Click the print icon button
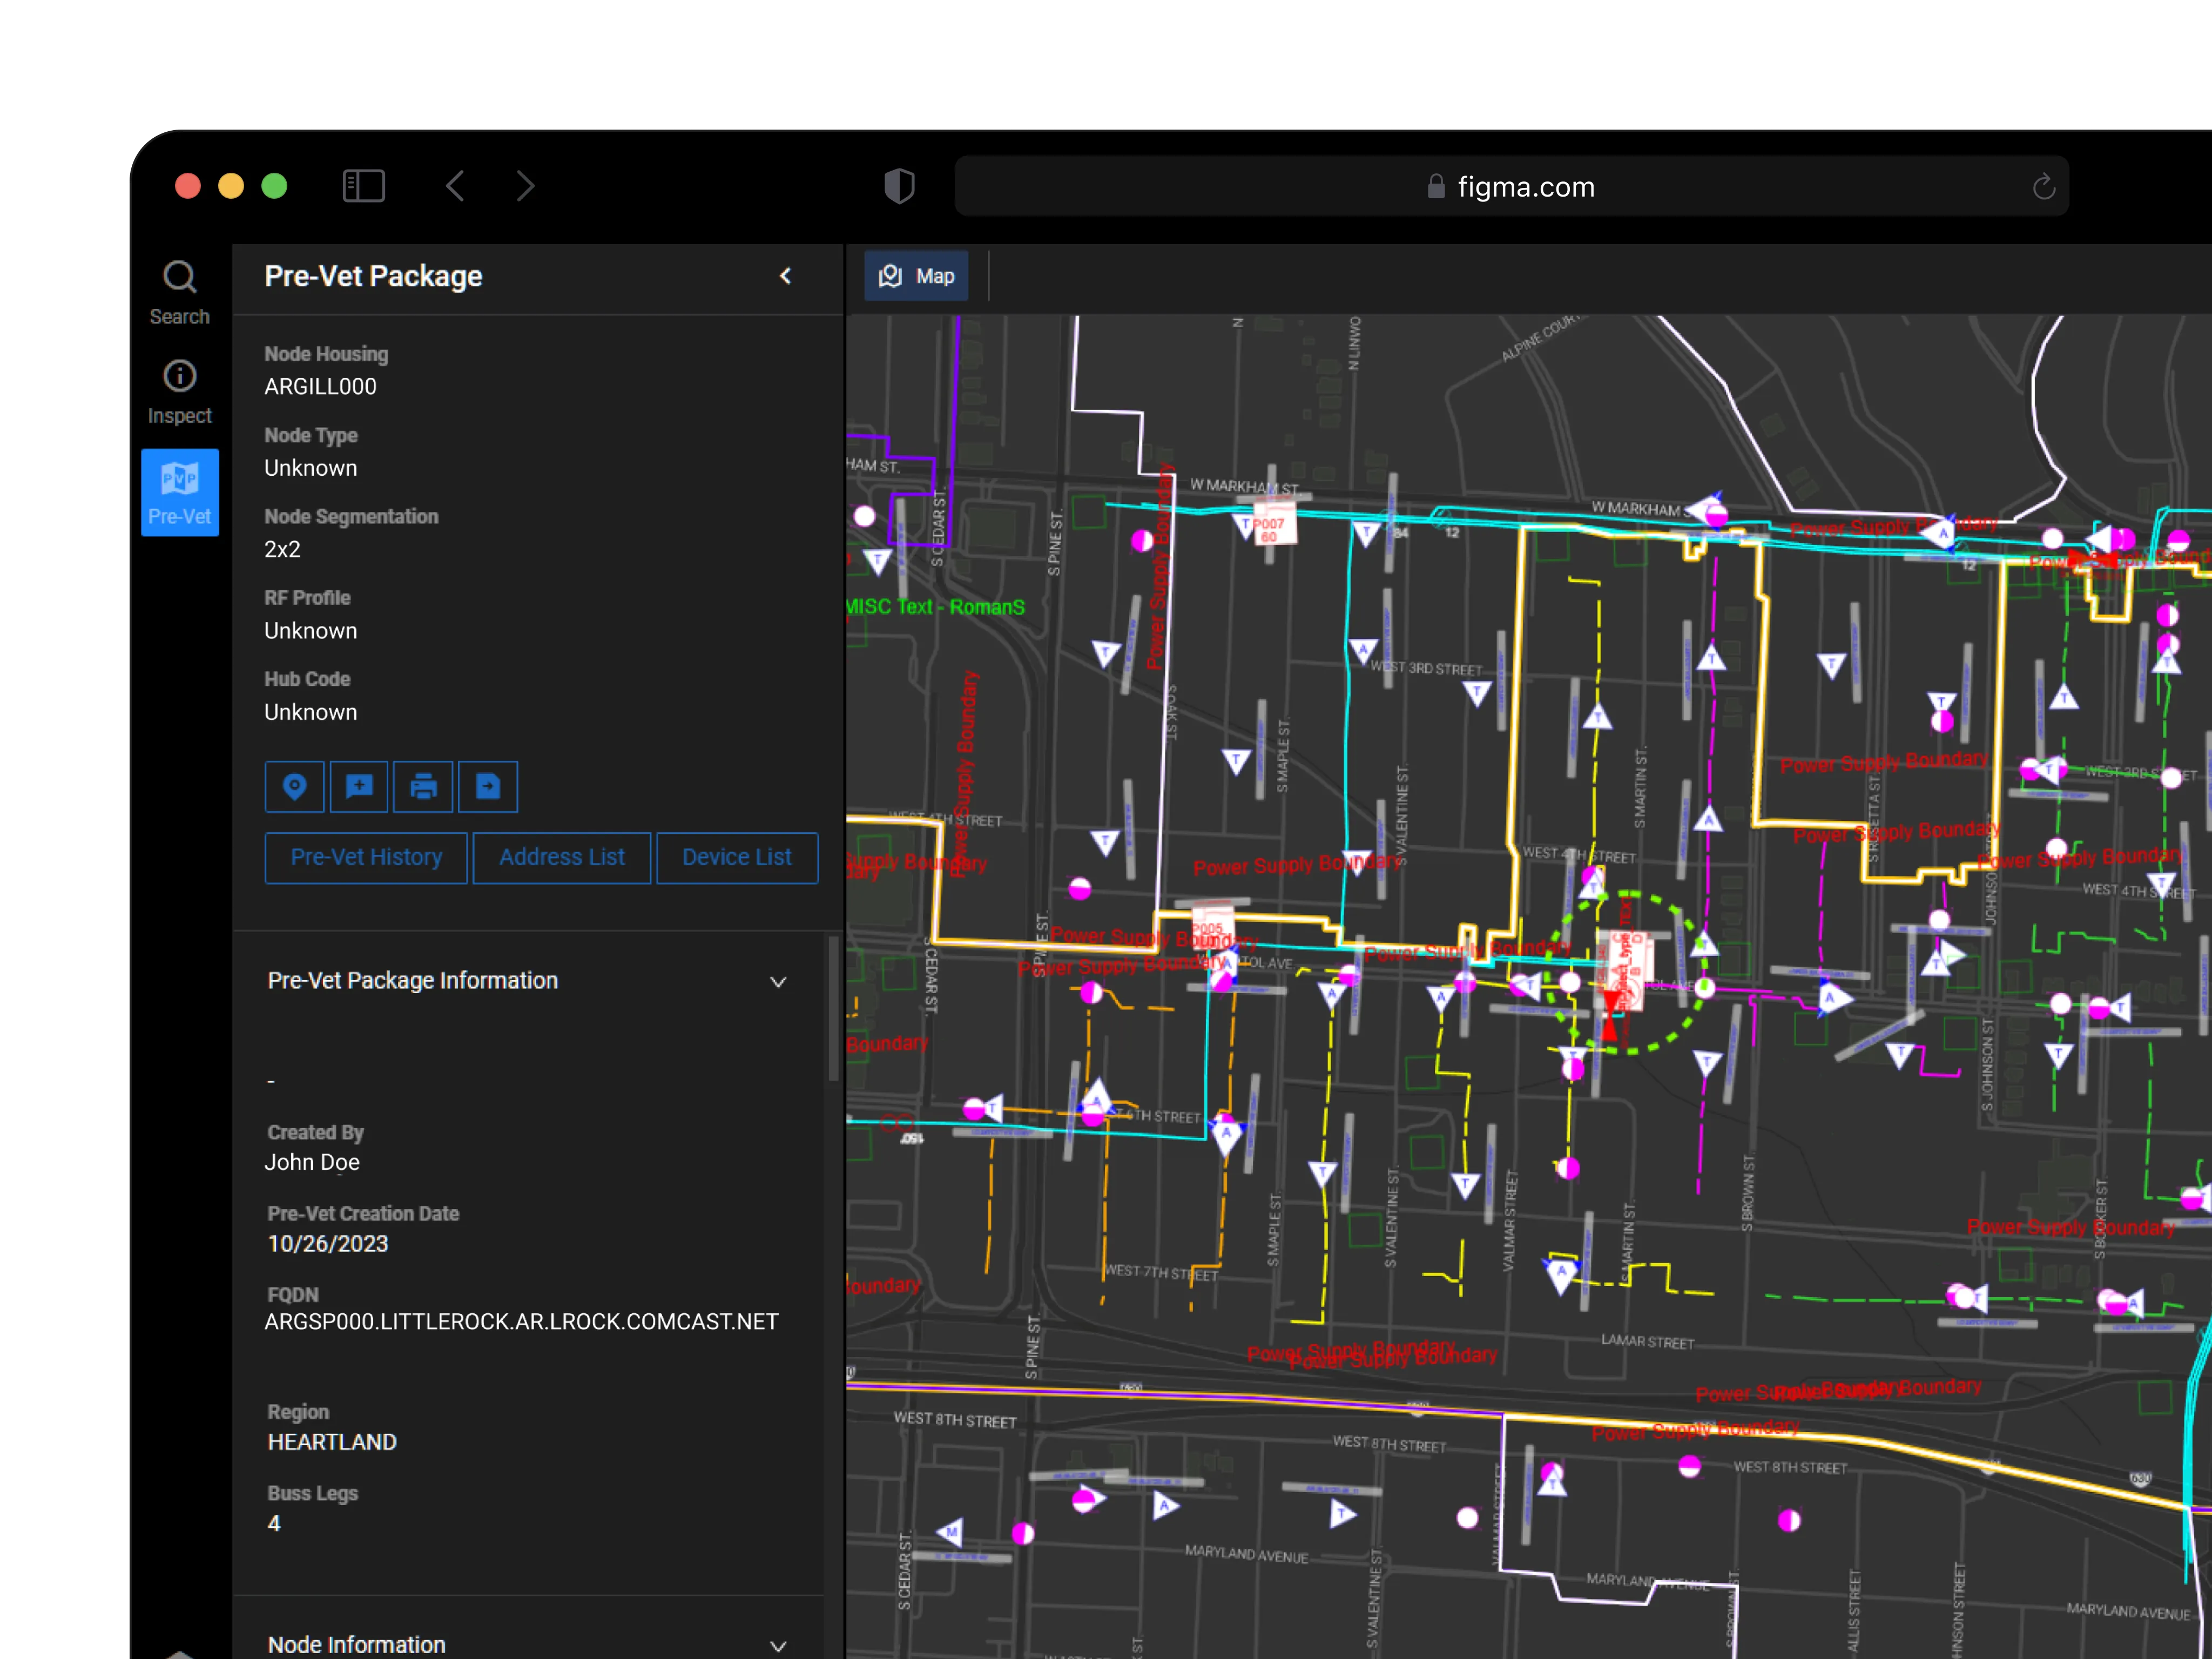This screenshot has width=2212, height=1659. pos(423,787)
